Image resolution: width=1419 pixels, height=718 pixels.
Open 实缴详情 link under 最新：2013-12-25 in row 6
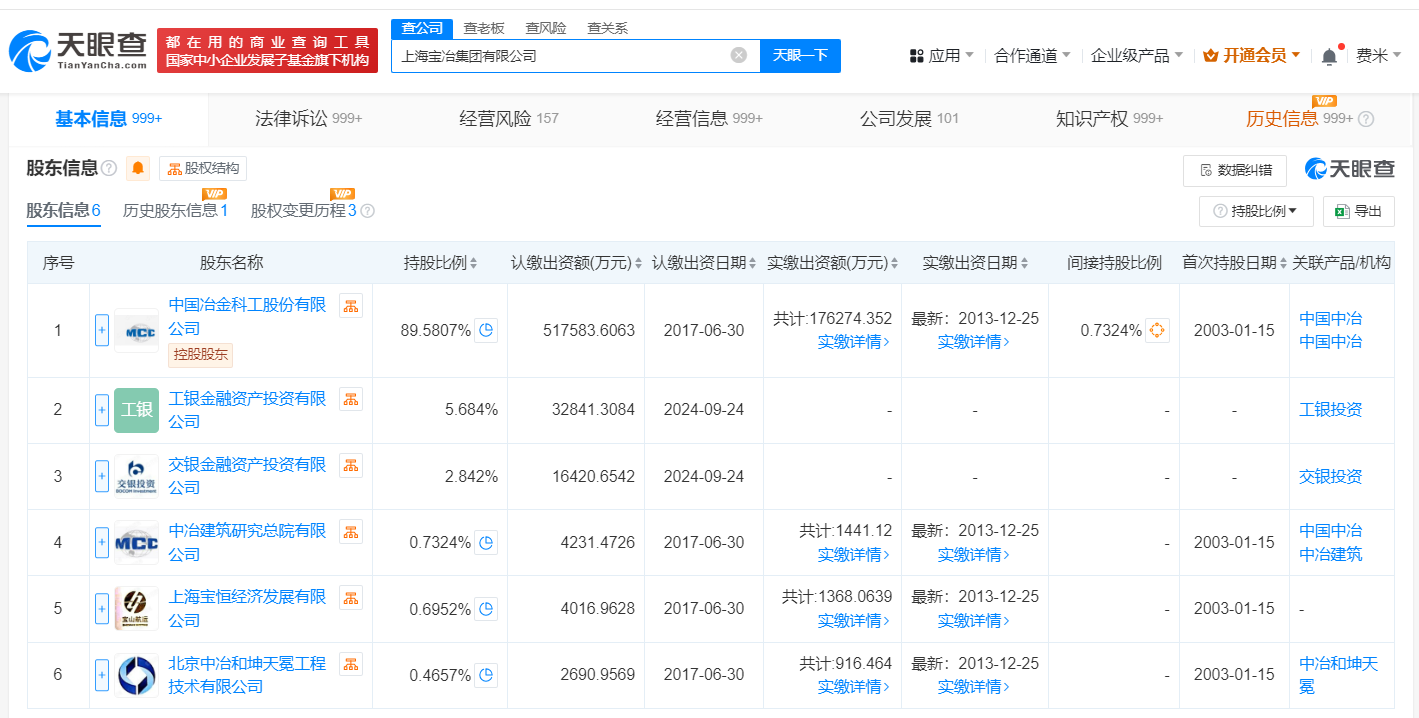[x=974, y=687]
